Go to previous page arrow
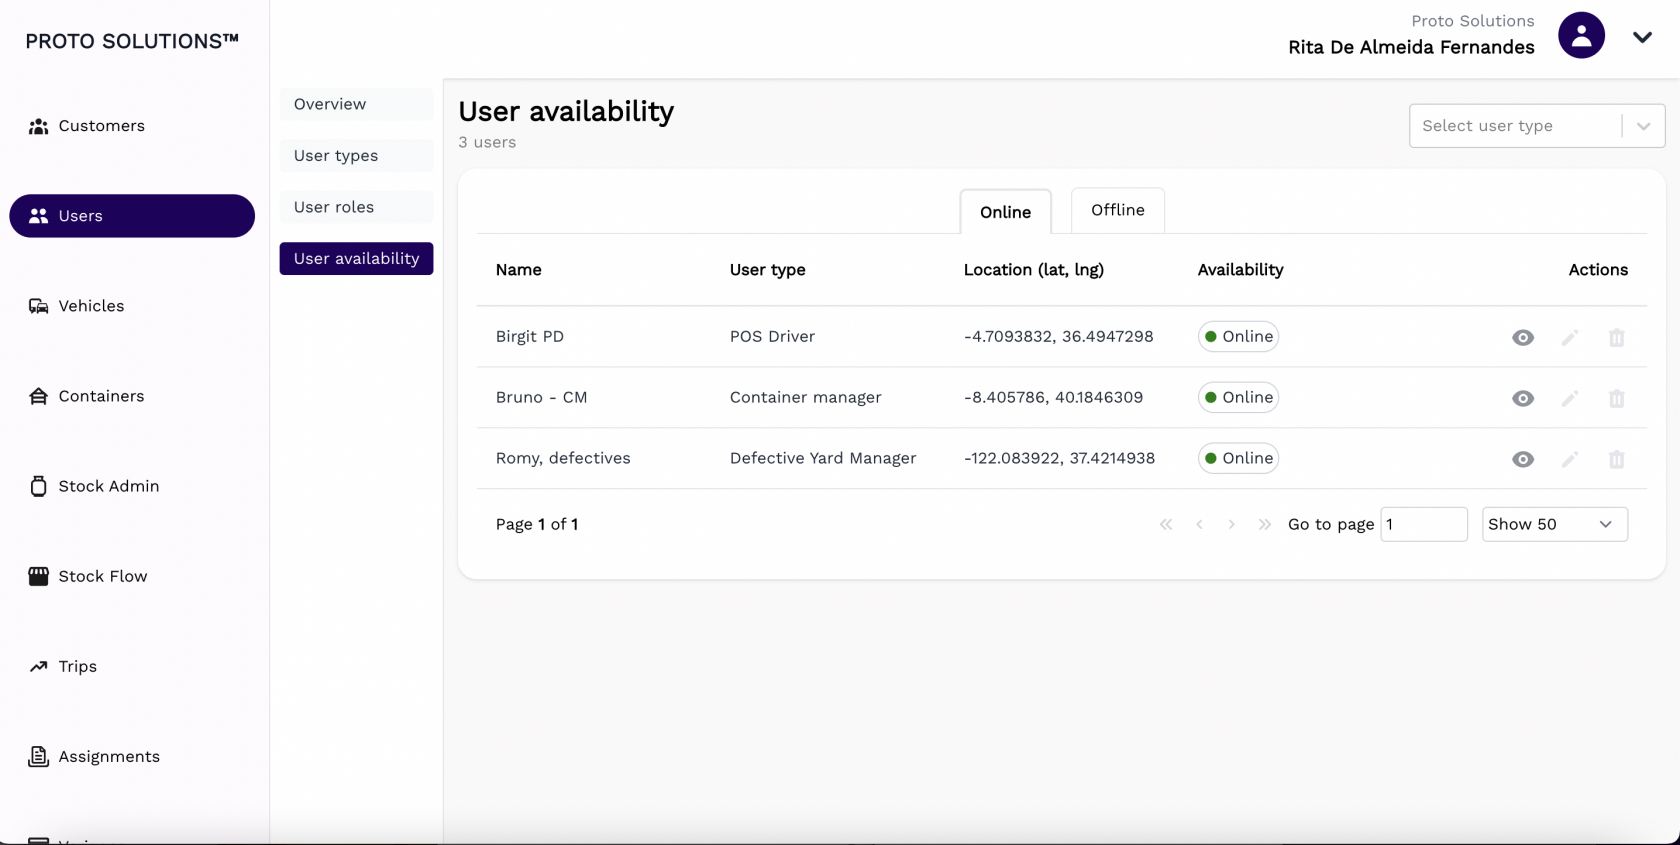This screenshot has width=1680, height=845. [x=1199, y=524]
